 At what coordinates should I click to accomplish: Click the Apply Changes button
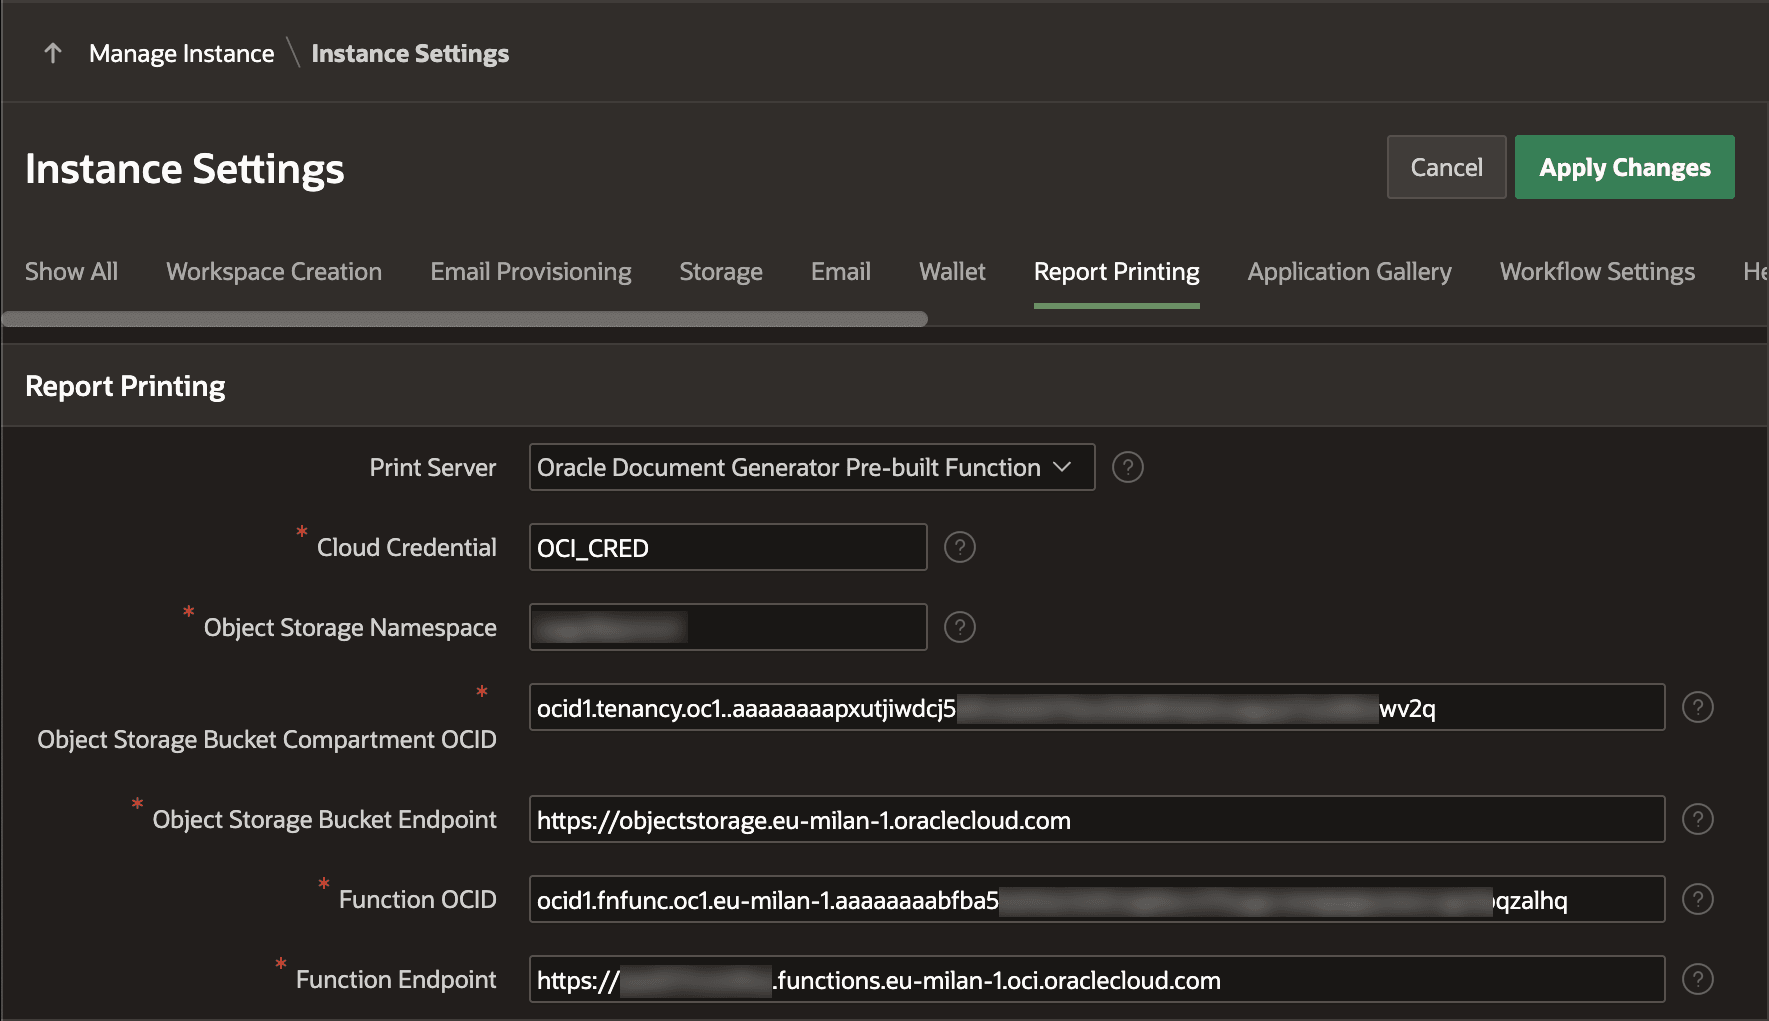pyautogui.click(x=1625, y=167)
